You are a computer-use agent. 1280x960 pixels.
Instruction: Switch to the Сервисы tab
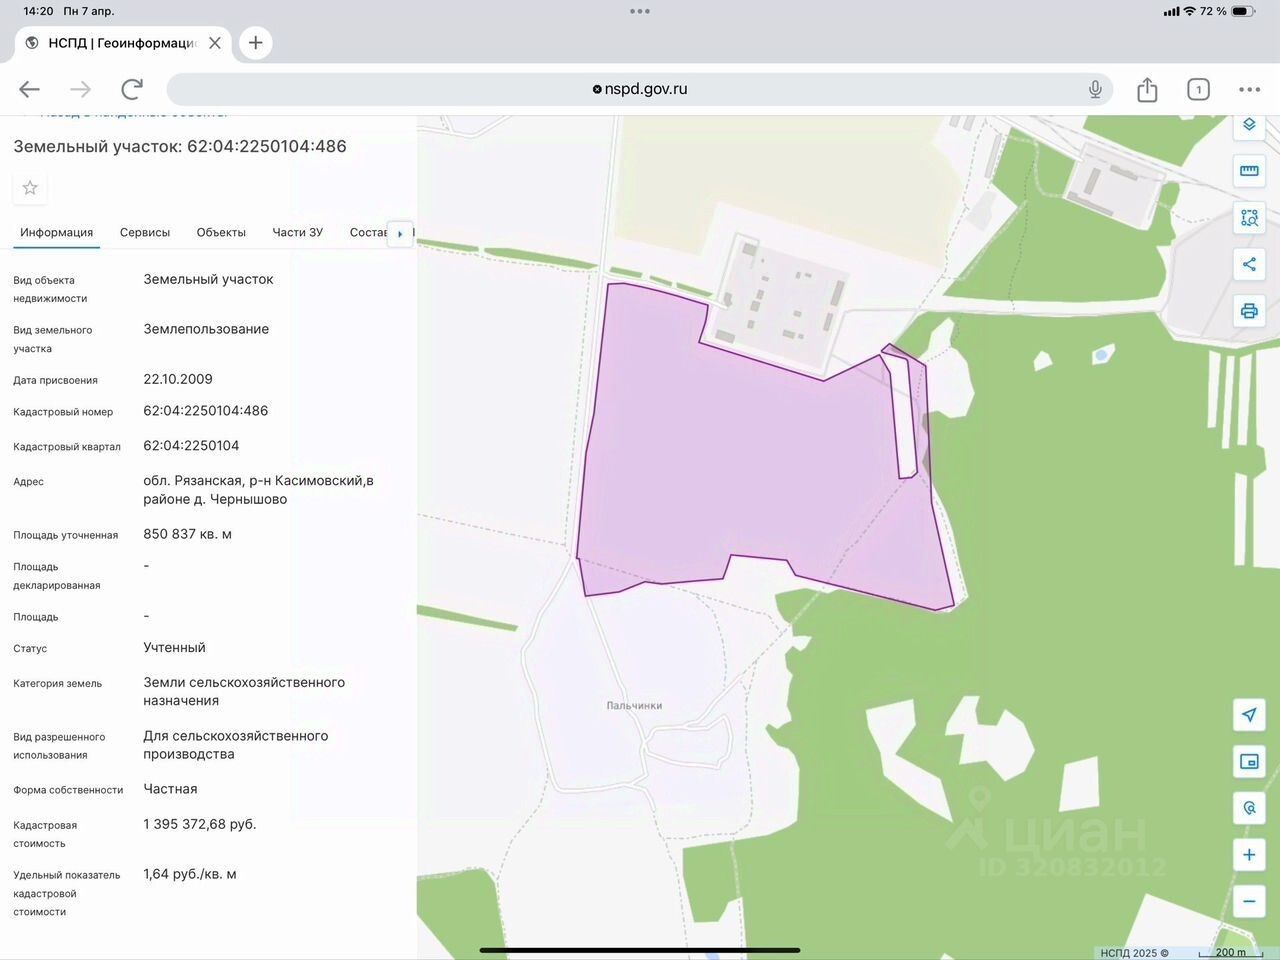(x=145, y=232)
